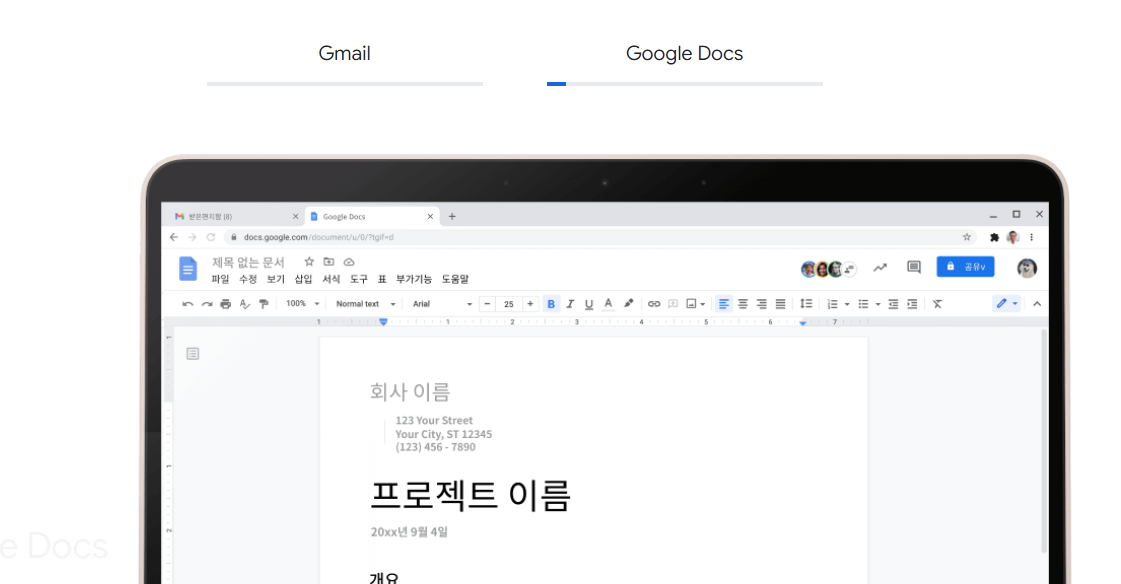Open a new browser tab with plus
The width and height of the screenshot is (1121, 584).
coord(452,217)
